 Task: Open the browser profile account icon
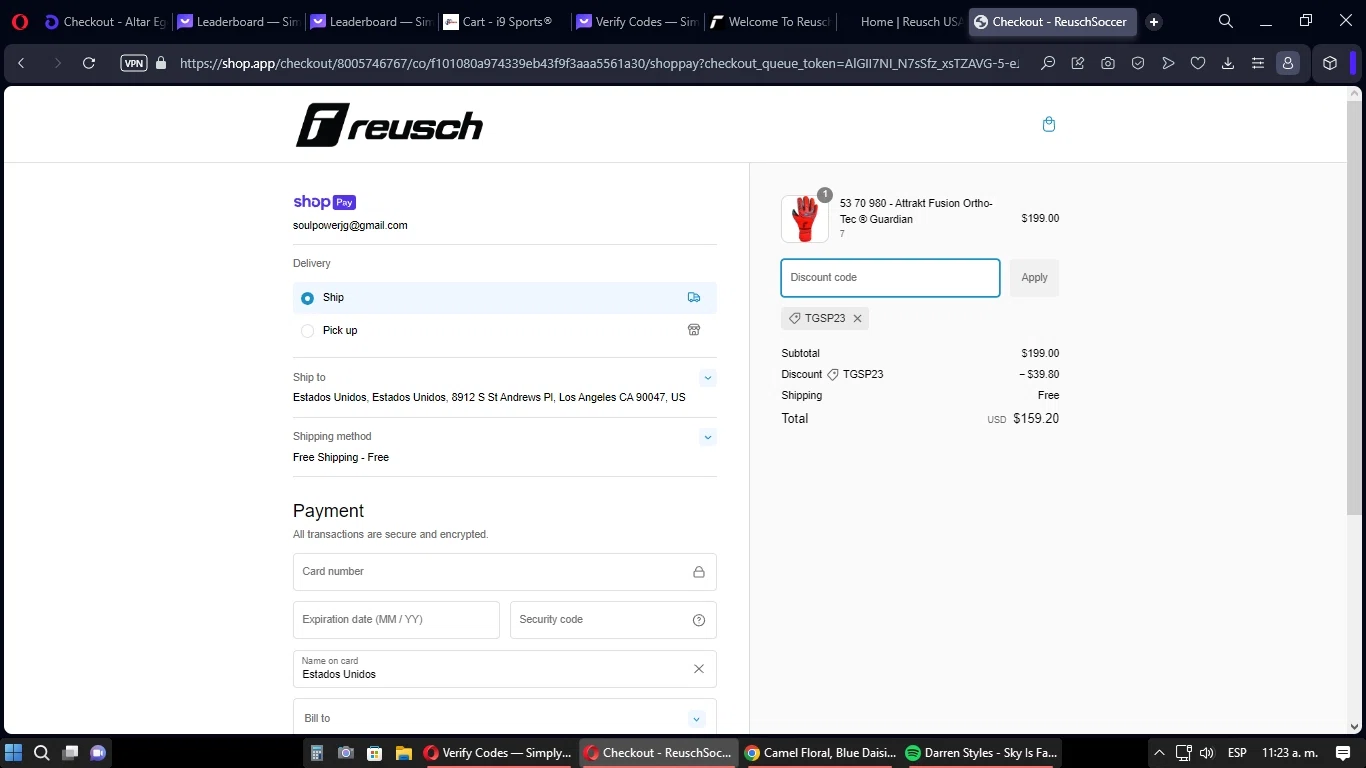pyautogui.click(x=1288, y=63)
